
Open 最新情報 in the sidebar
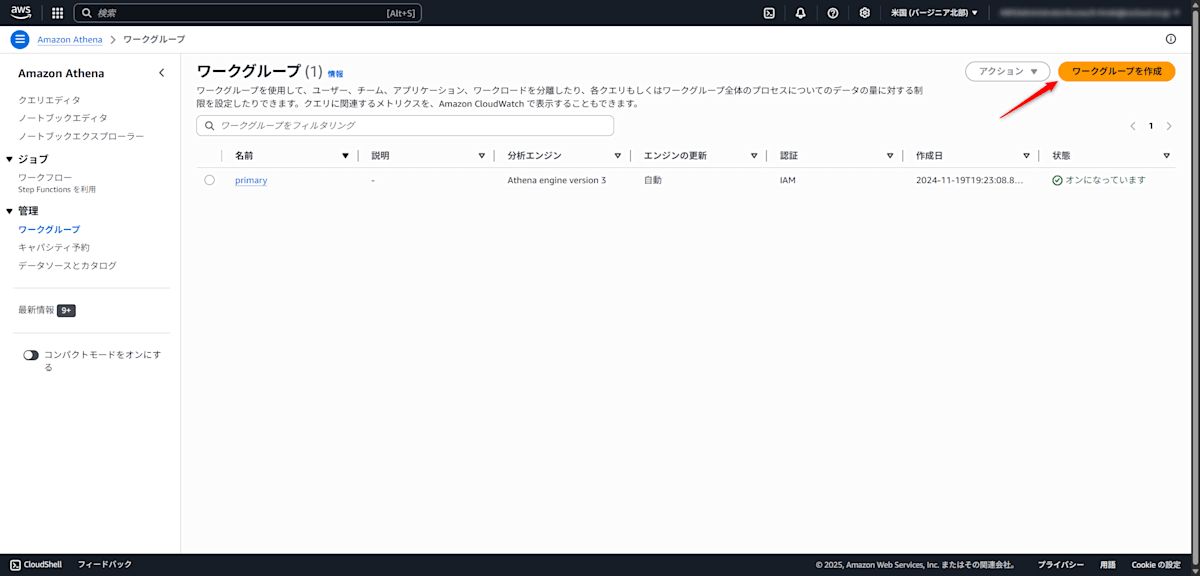35,310
